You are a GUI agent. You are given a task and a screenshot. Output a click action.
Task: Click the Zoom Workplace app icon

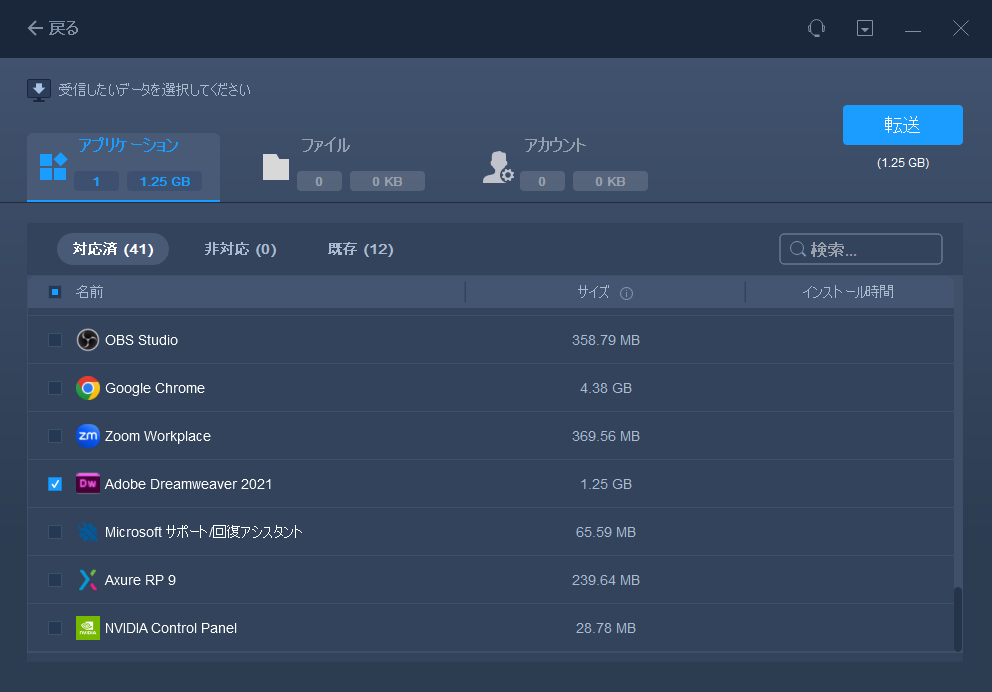pos(88,436)
